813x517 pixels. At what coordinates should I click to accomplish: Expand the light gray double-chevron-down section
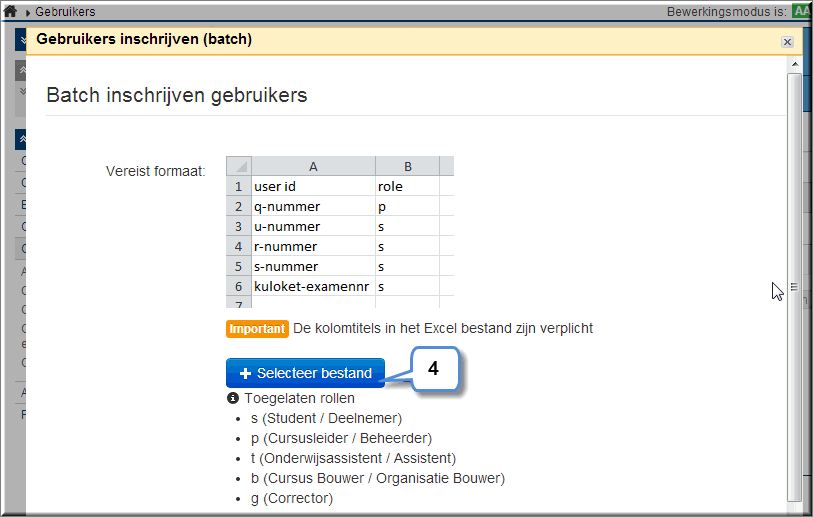click(x=21, y=92)
